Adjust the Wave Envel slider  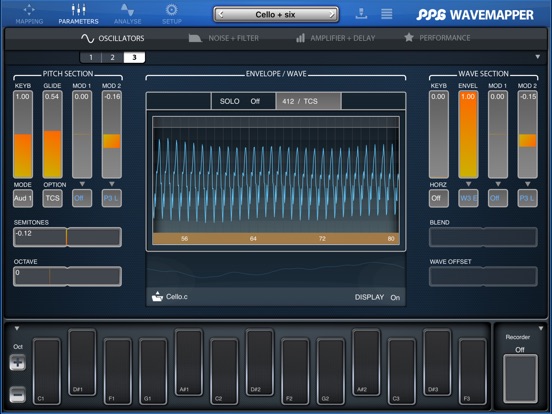pyautogui.click(x=468, y=134)
